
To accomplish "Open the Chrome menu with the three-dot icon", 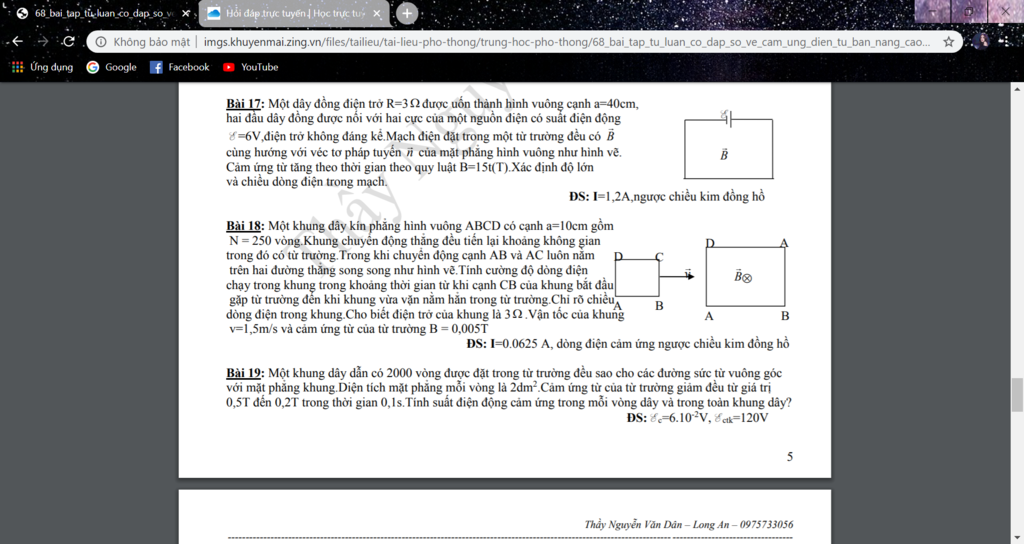I will [1006, 42].
